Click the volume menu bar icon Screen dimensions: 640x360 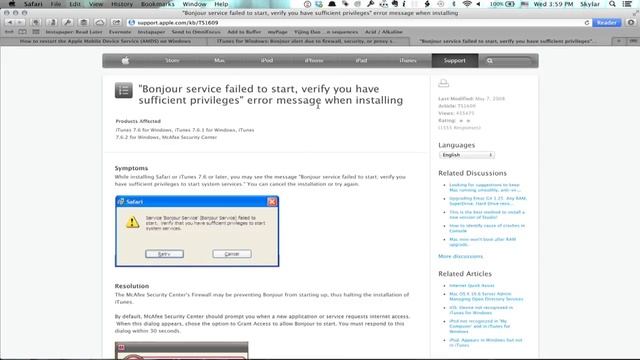pos(478,4)
